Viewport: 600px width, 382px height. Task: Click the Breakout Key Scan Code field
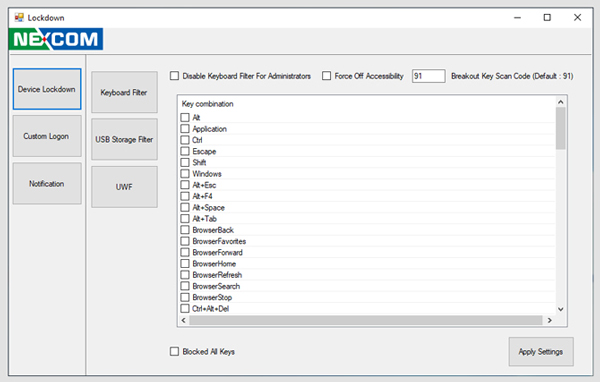(429, 76)
